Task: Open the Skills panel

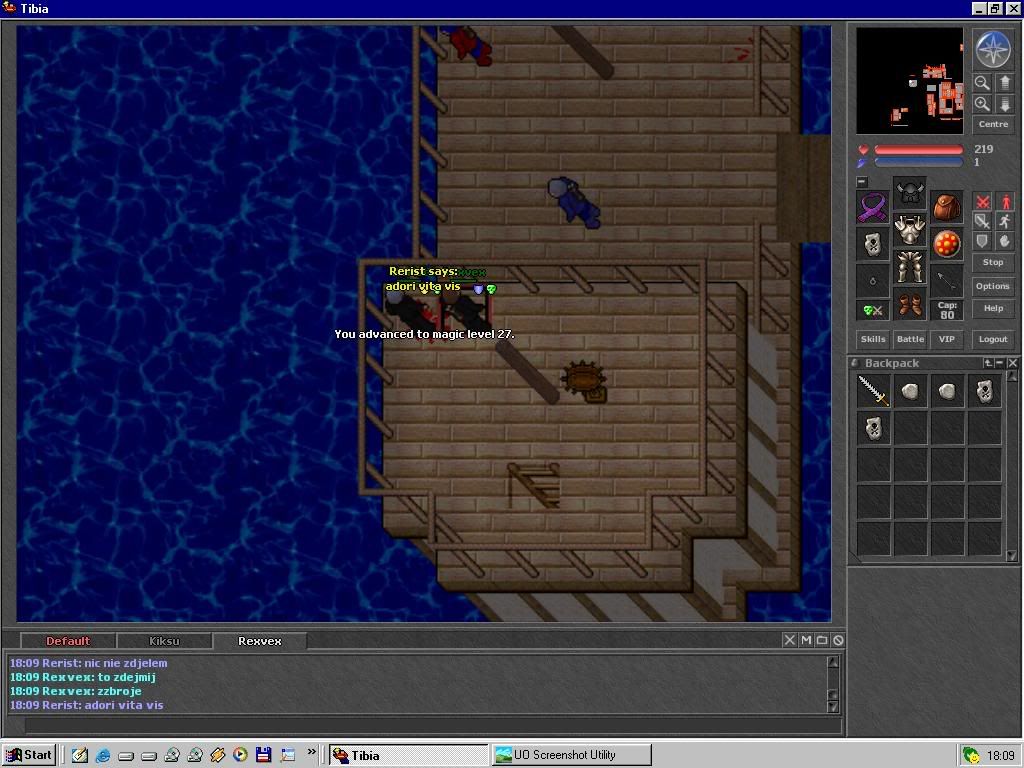Action: [872, 339]
